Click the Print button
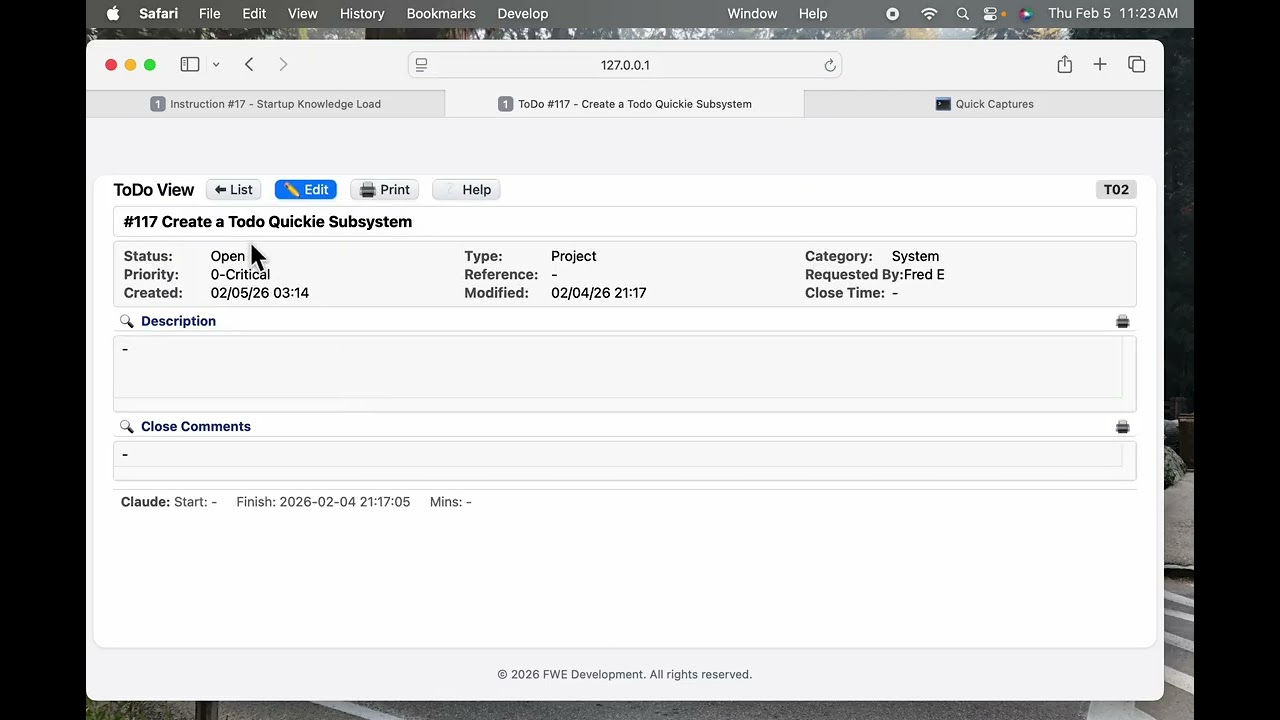1280x720 pixels. point(384,190)
